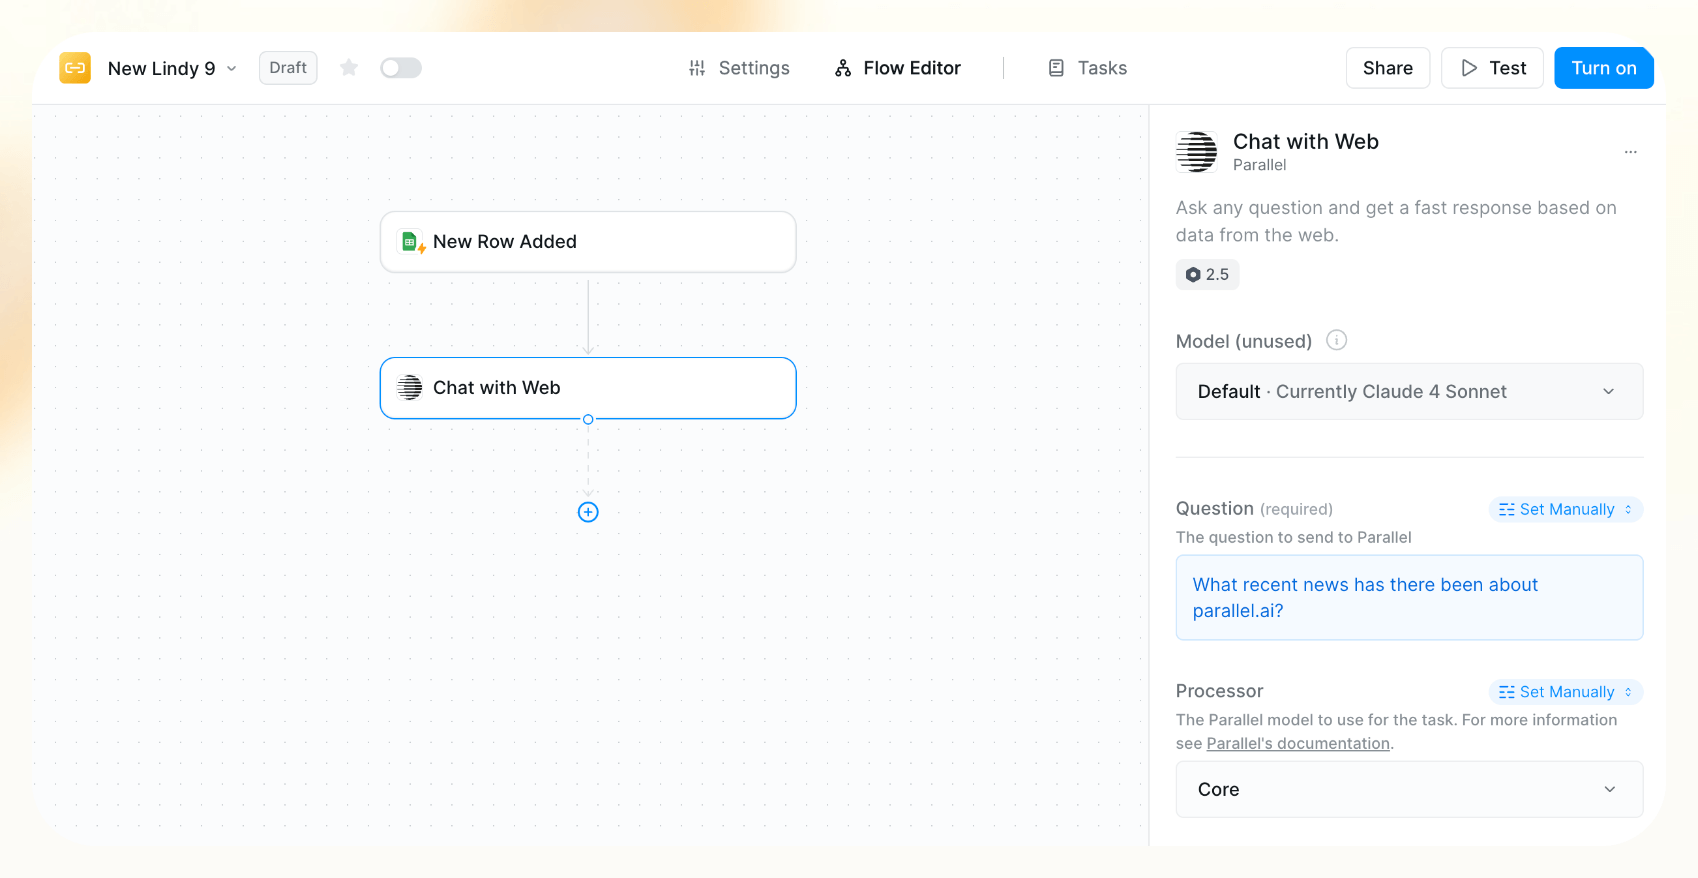Screen dimensions: 1698x878
Task: Open Parallel's documentation link
Action: pyautogui.click(x=1298, y=743)
